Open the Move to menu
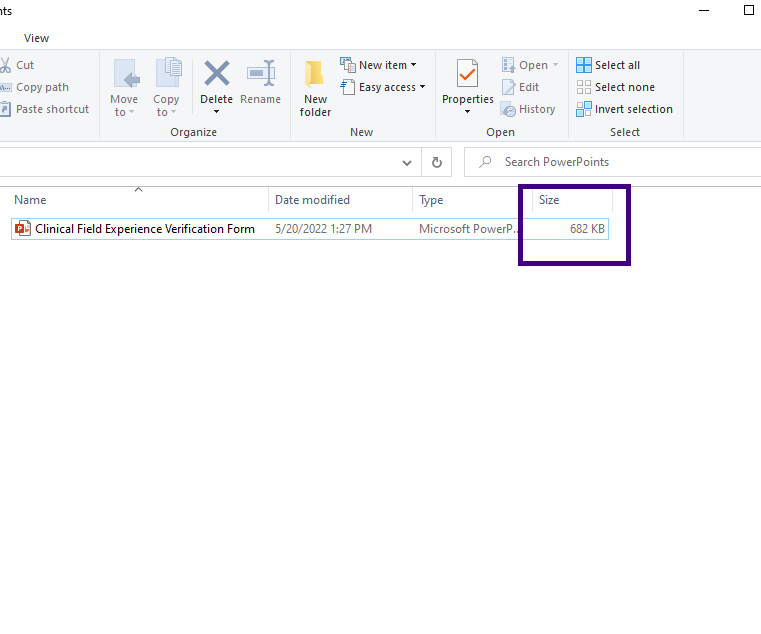The image size is (761, 634). [x=124, y=87]
